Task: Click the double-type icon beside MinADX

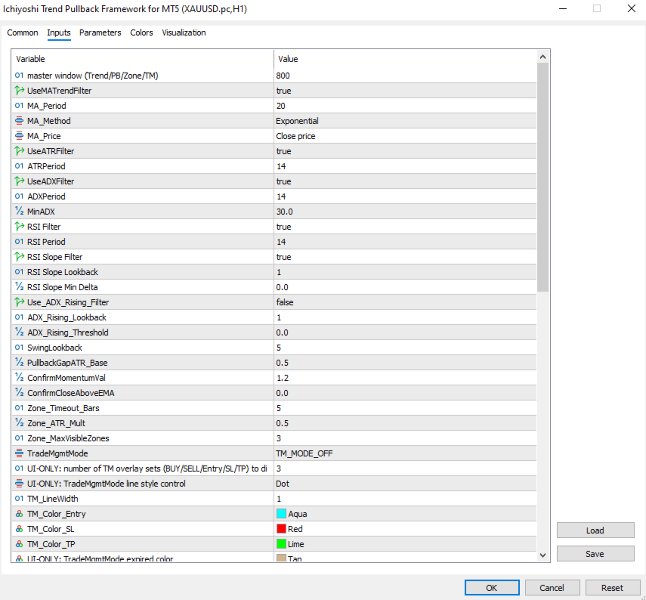Action: [19, 211]
